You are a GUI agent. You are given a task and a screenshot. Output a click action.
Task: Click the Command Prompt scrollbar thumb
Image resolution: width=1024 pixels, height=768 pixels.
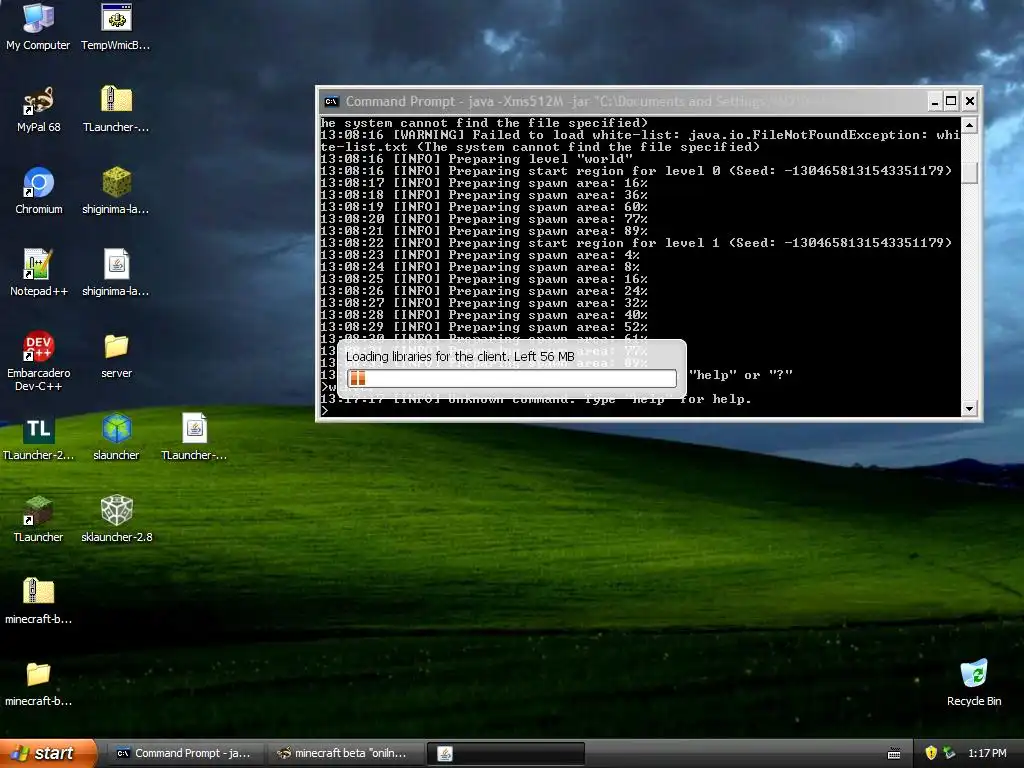coord(970,172)
